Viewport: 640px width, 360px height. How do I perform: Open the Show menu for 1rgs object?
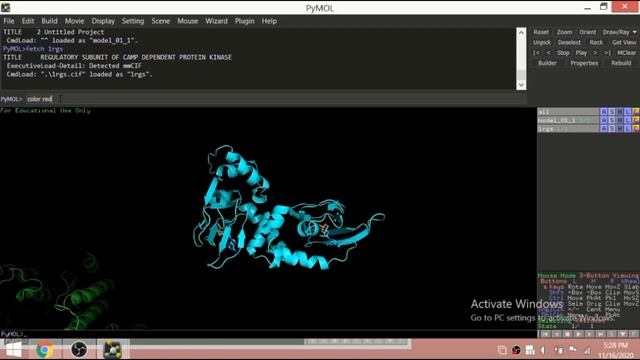click(x=611, y=129)
